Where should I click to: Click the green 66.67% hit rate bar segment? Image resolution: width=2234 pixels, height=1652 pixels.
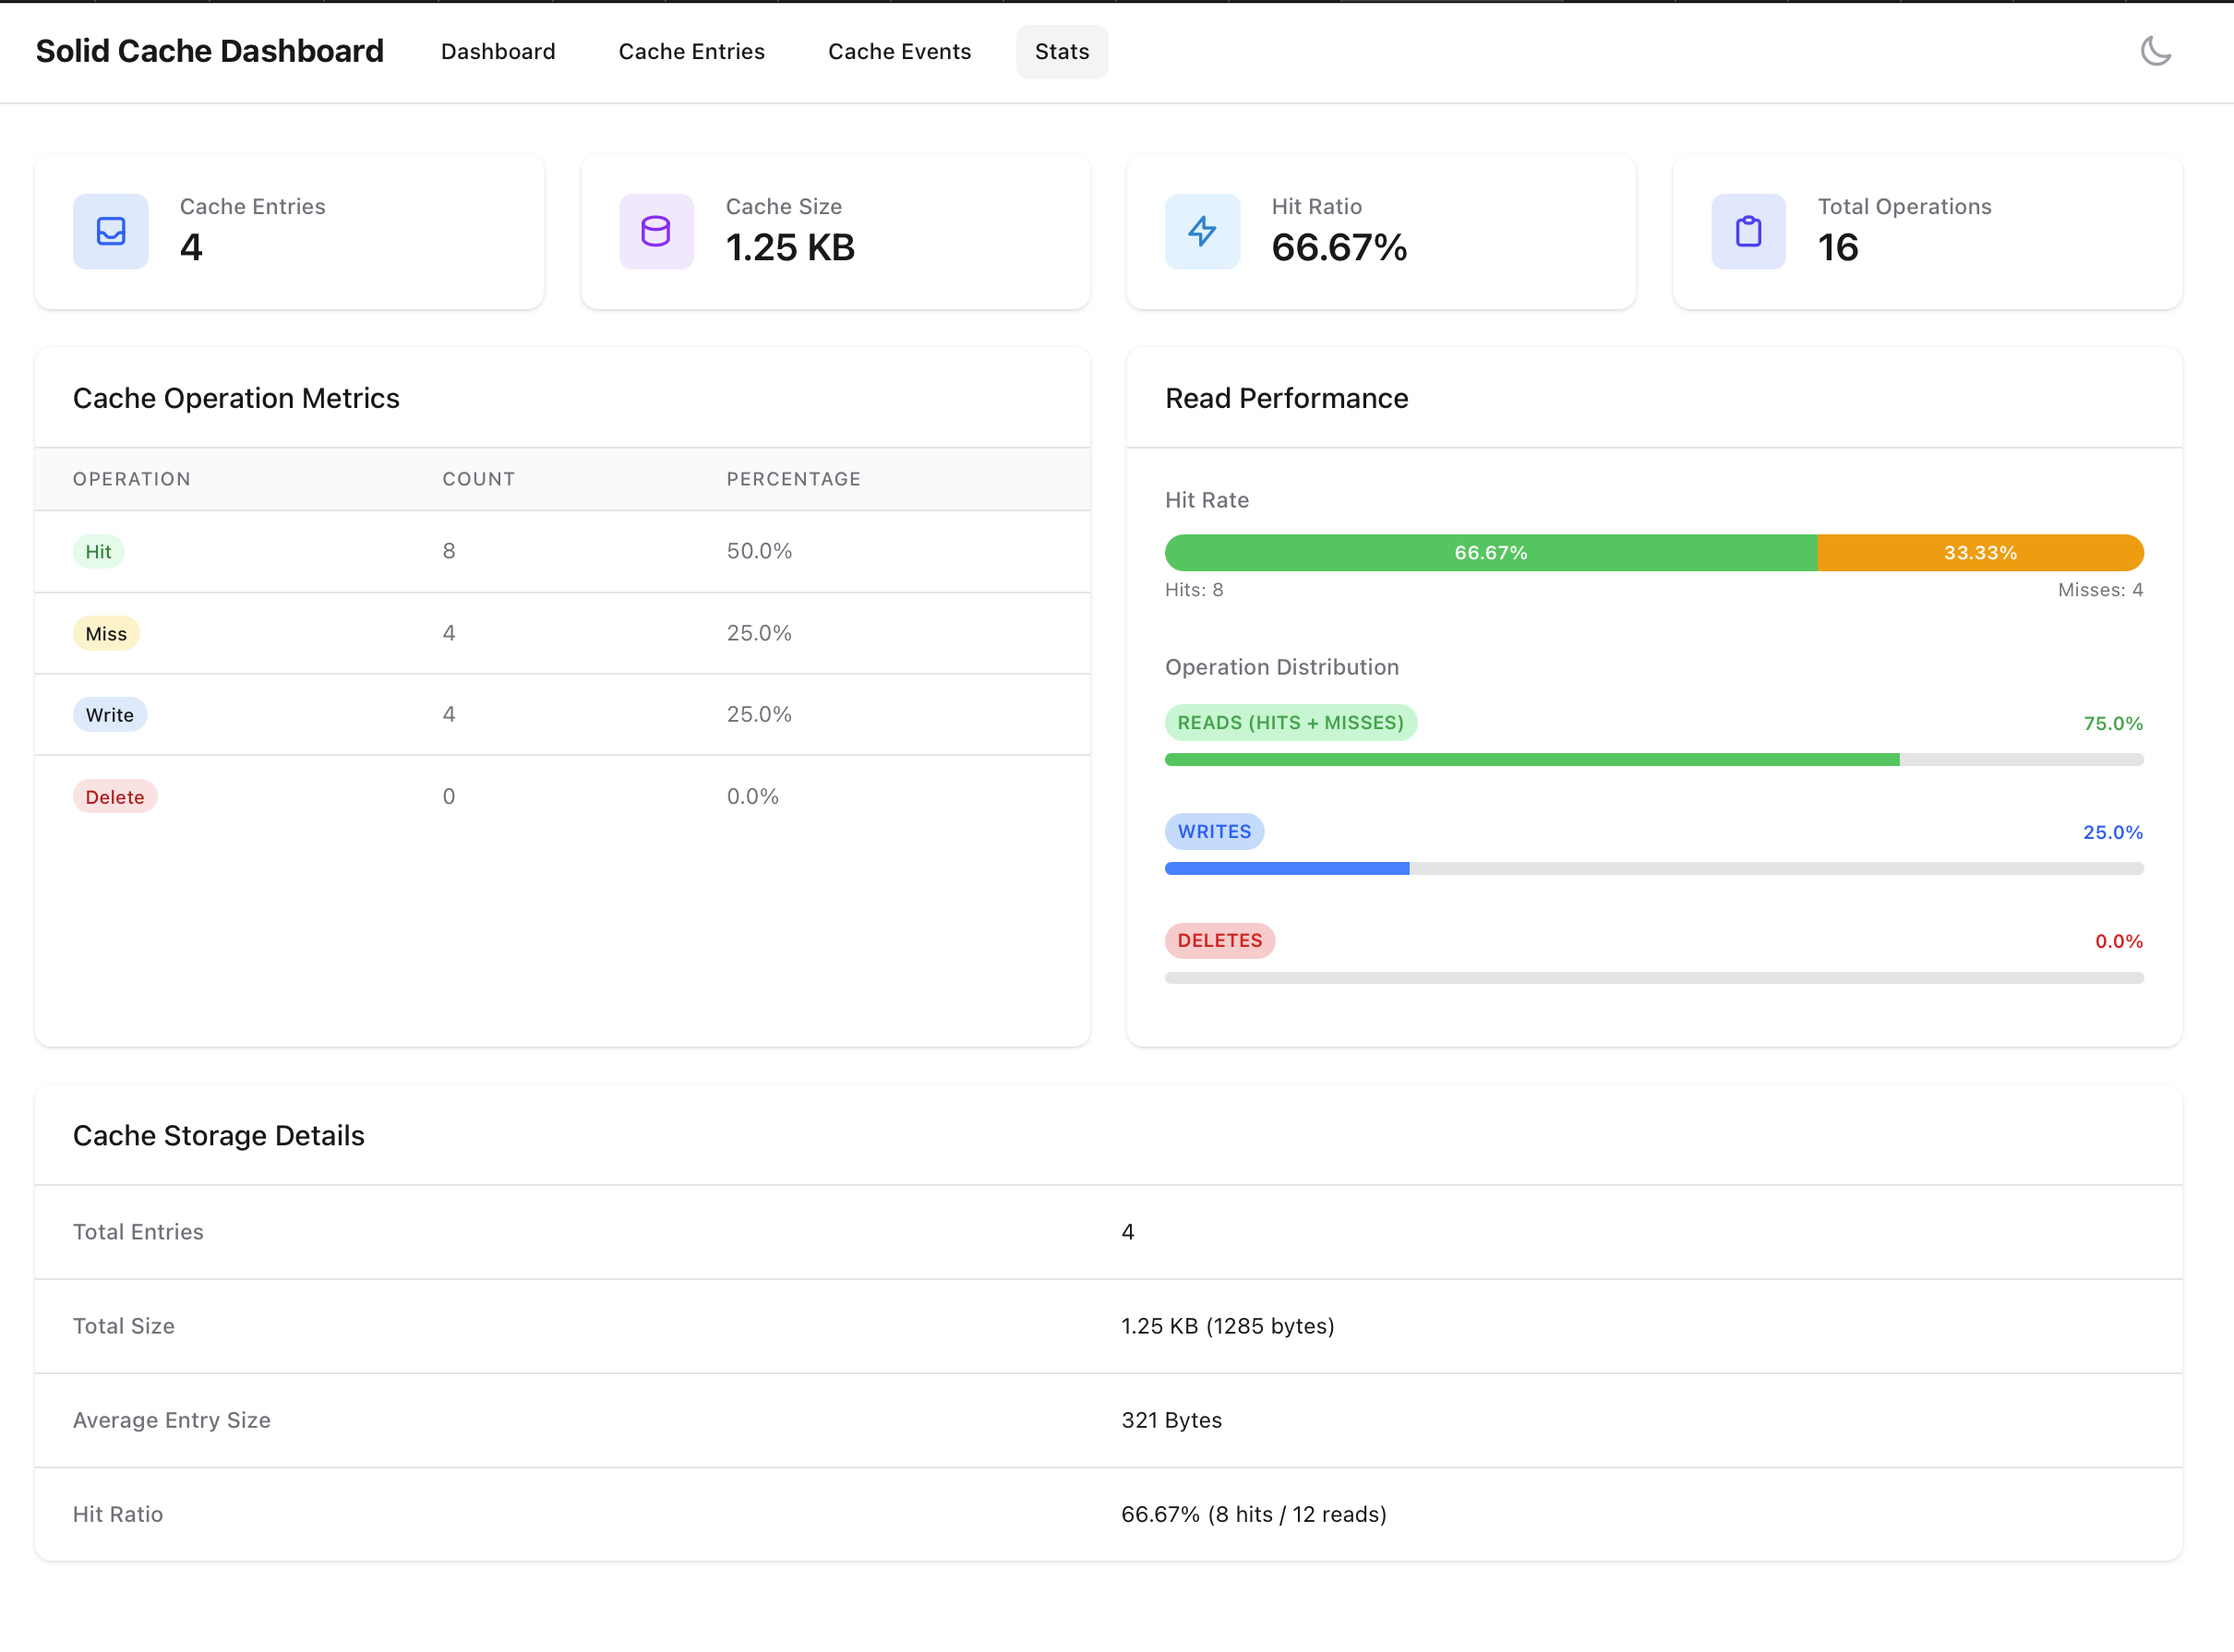click(1490, 553)
